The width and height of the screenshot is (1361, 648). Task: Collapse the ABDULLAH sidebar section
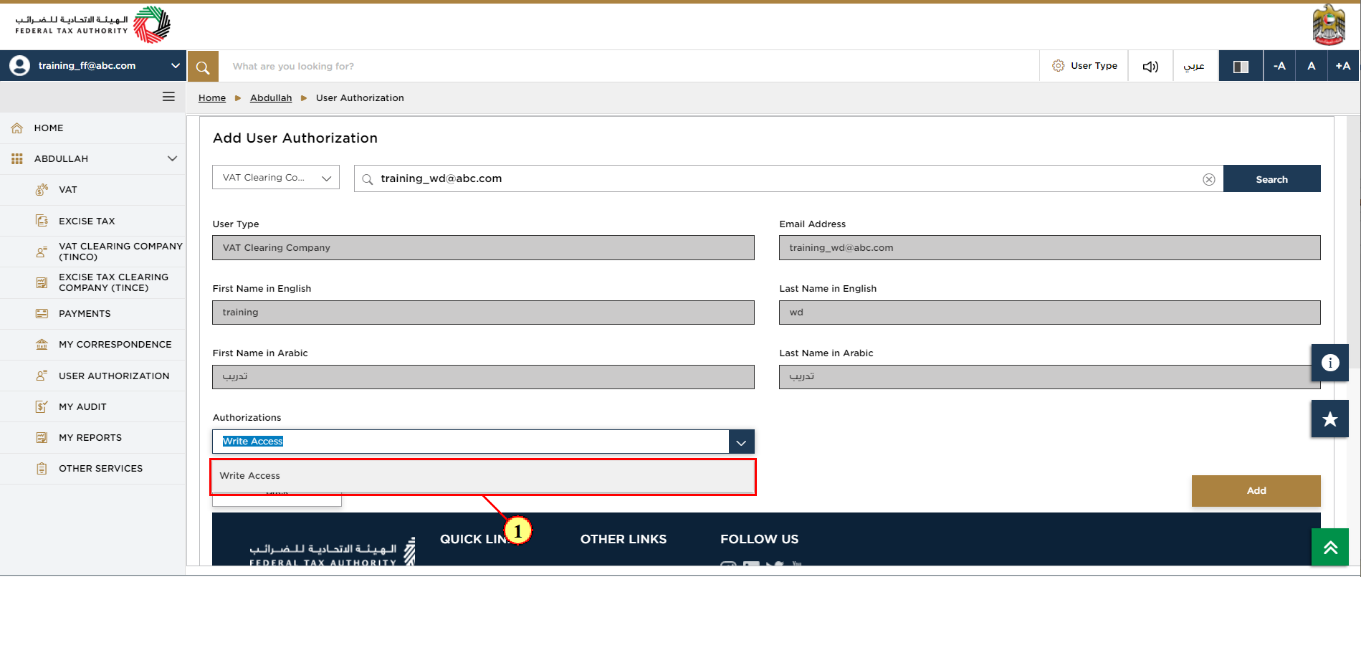tap(172, 159)
